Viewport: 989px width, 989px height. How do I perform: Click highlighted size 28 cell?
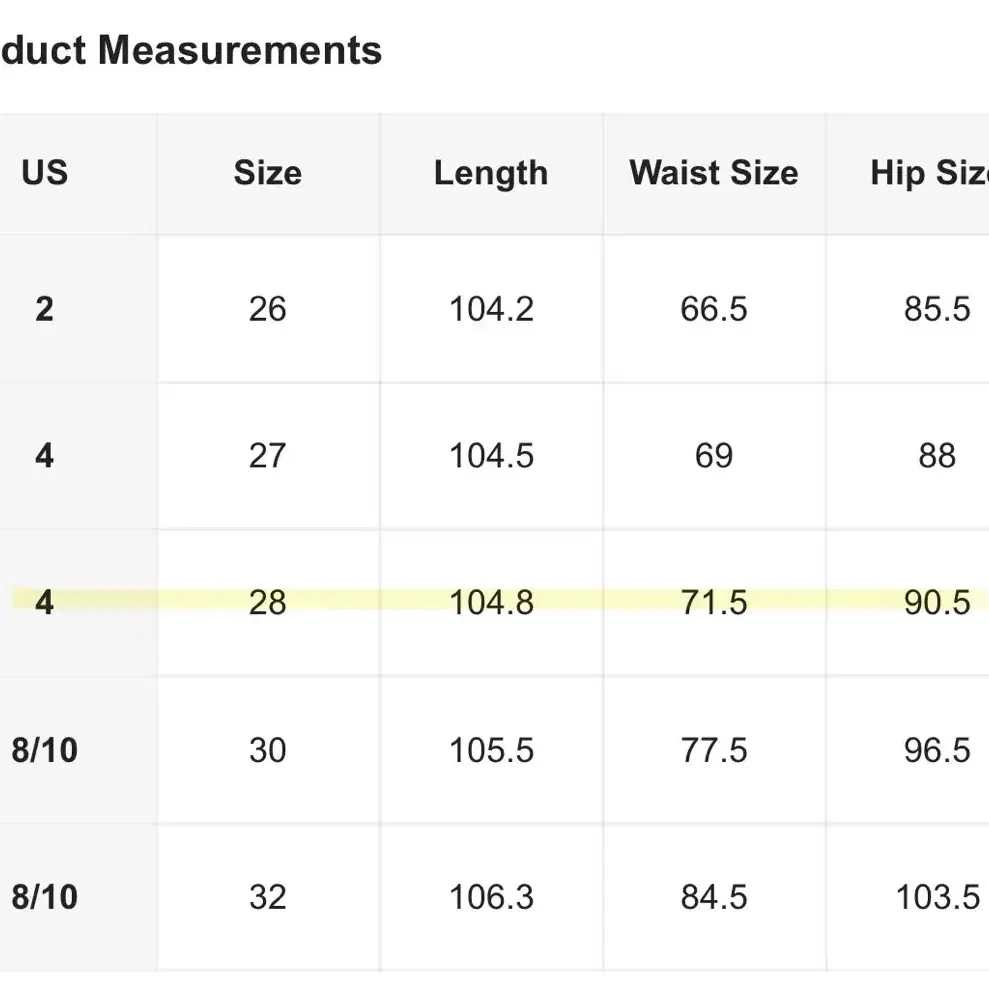click(x=267, y=602)
